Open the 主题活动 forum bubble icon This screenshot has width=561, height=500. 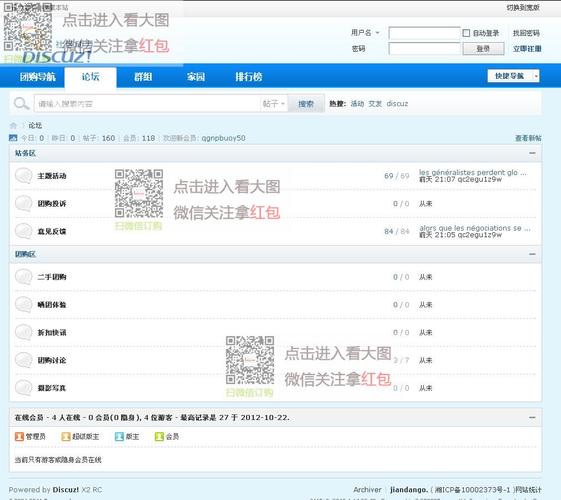[24, 176]
